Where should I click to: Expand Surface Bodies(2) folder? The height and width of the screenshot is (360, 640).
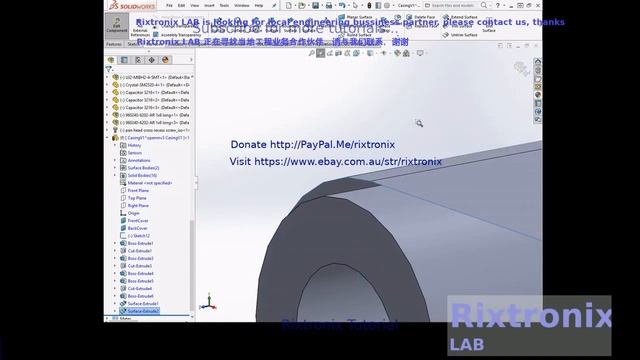point(115,168)
